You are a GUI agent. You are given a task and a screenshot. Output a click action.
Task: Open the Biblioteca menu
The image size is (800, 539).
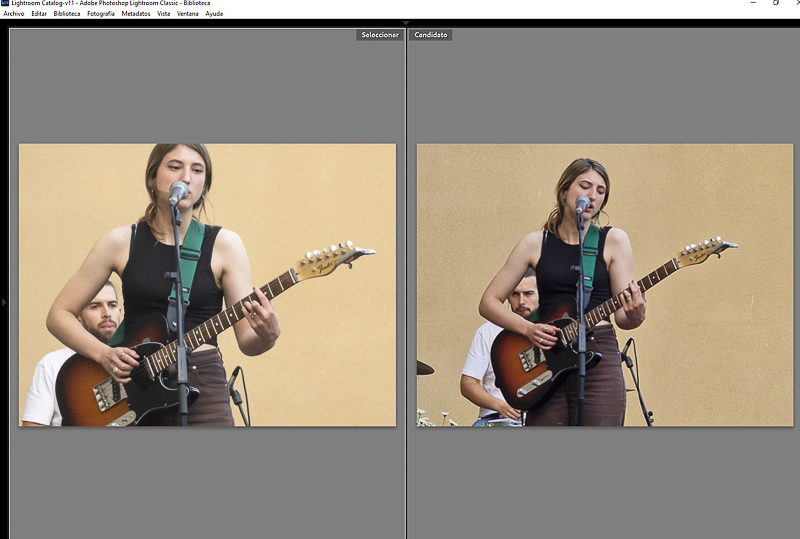coord(67,14)
